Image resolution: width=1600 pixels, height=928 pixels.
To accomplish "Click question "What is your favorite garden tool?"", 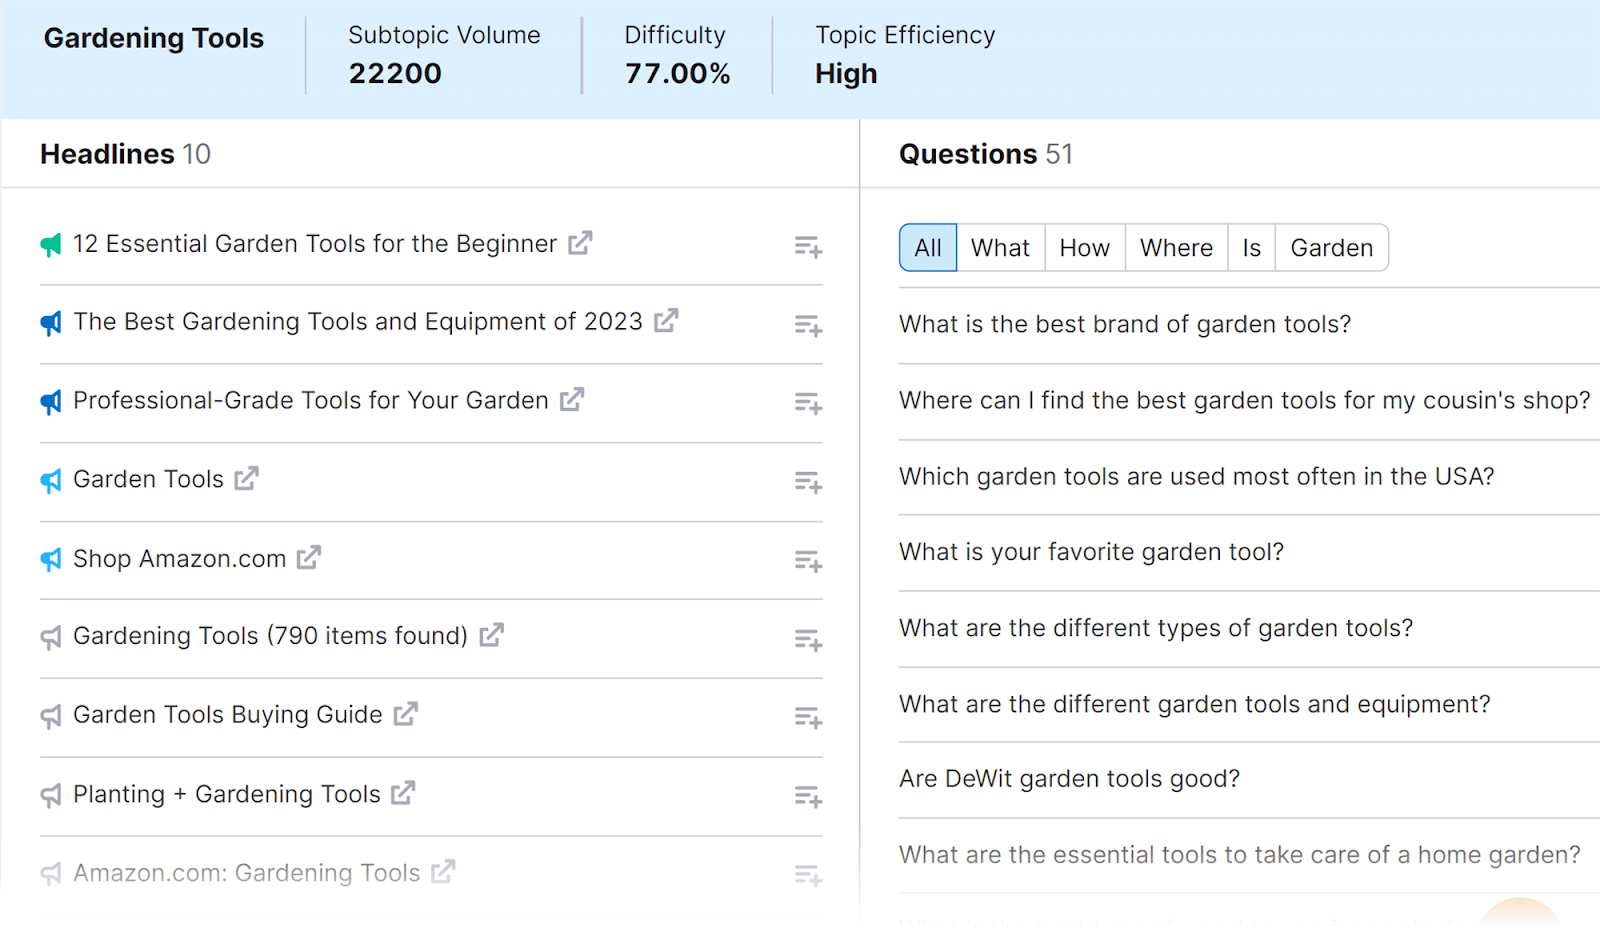I will [1091, 552].
